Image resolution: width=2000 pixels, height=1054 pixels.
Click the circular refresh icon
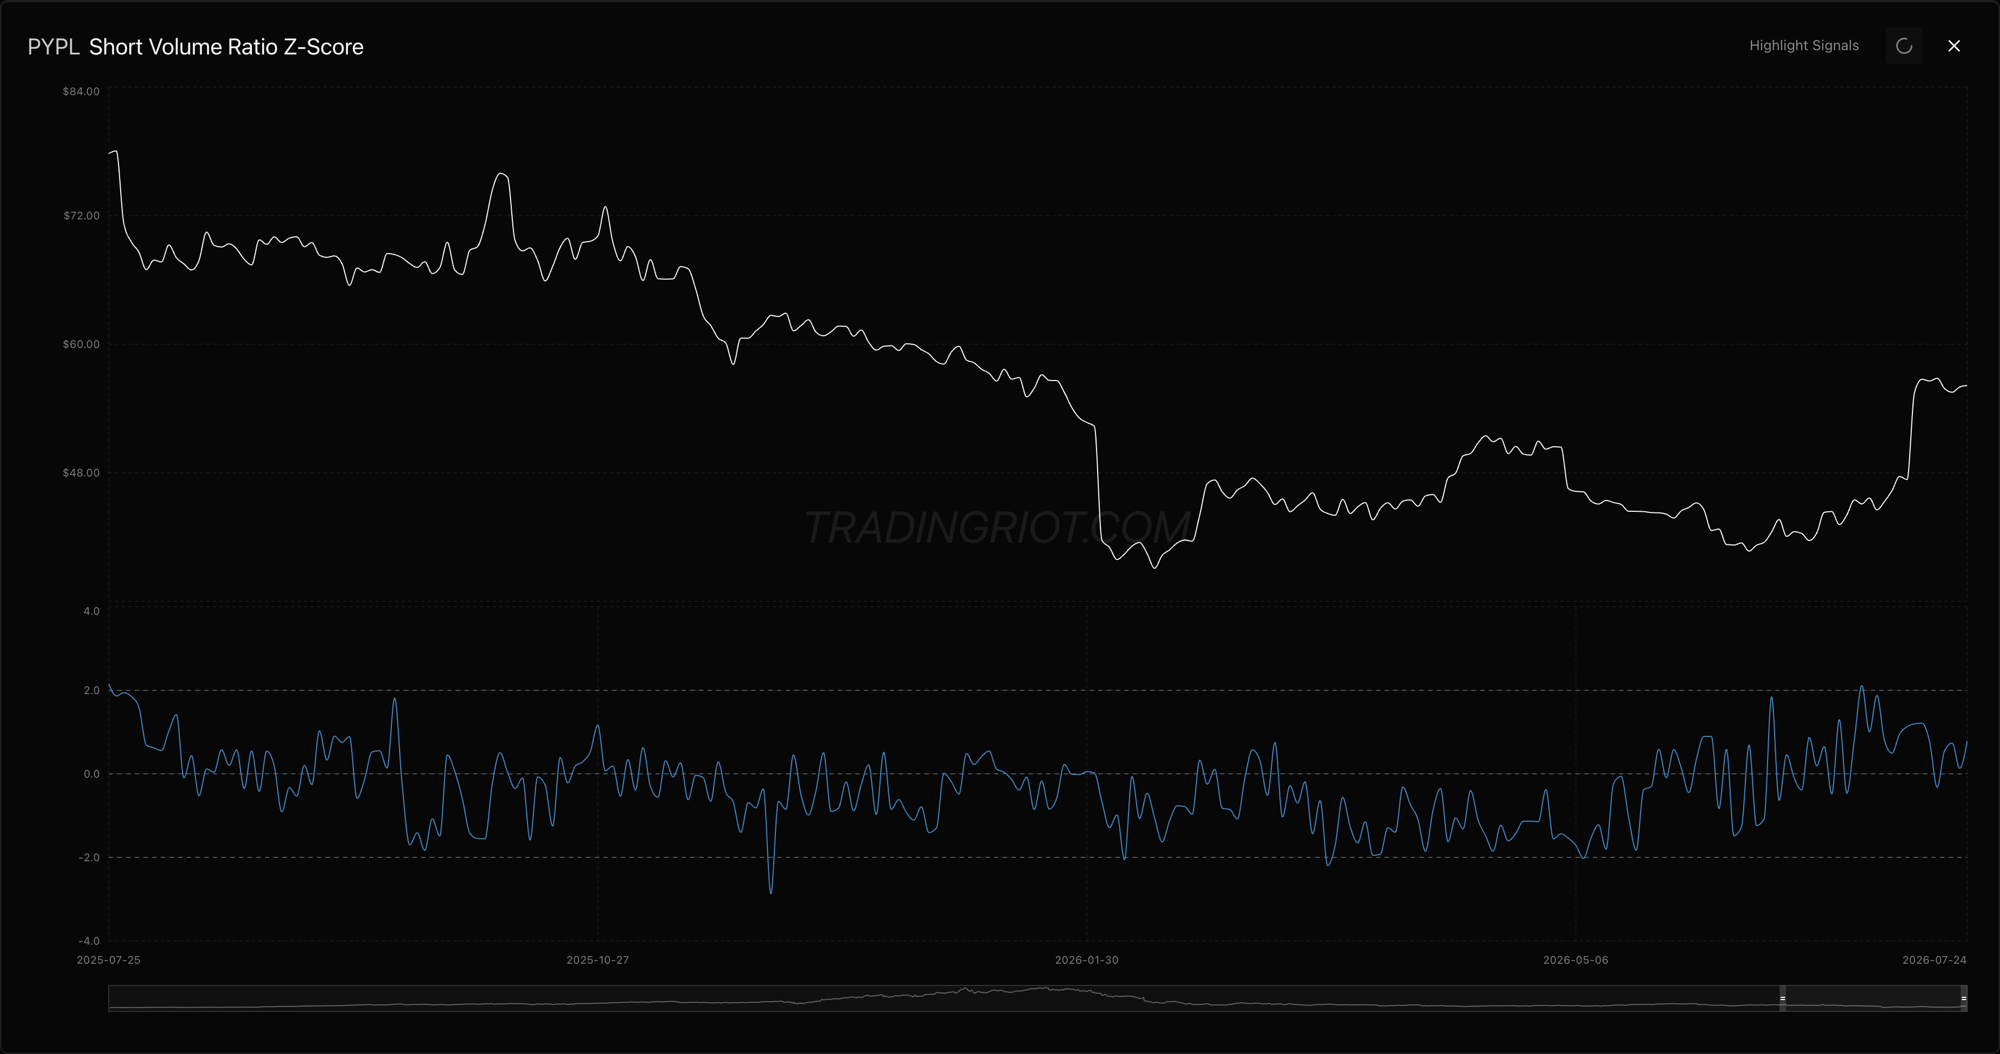[1904, 46]
